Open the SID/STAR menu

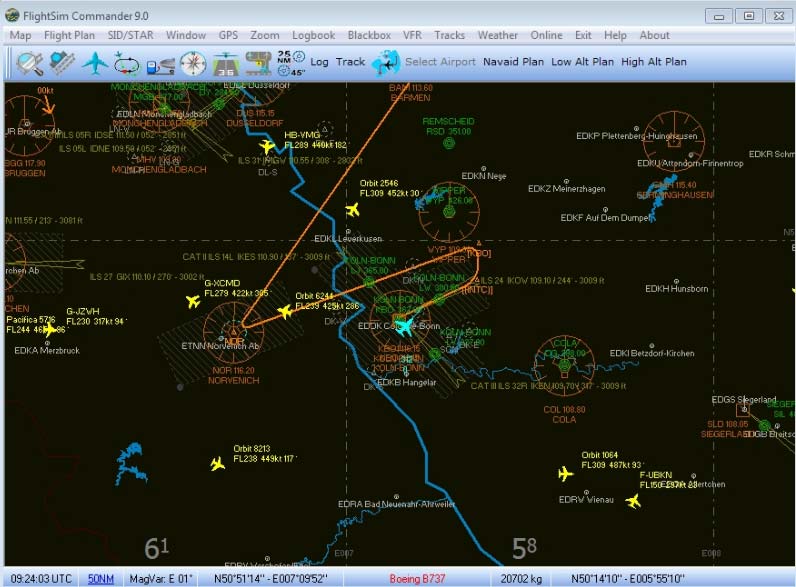point(130,35)
